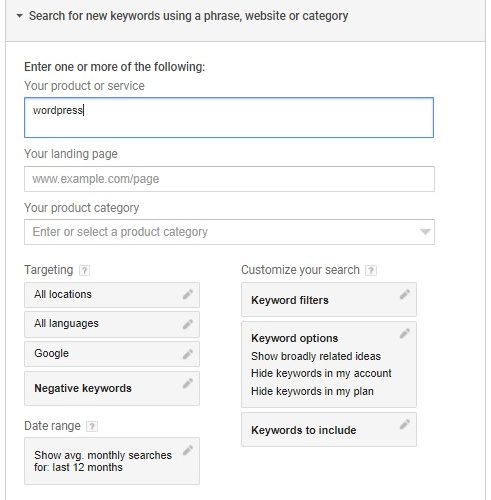Viewport: 491px width, 500px height.
Task: Open the Keywords to include box
Action: 329,429
